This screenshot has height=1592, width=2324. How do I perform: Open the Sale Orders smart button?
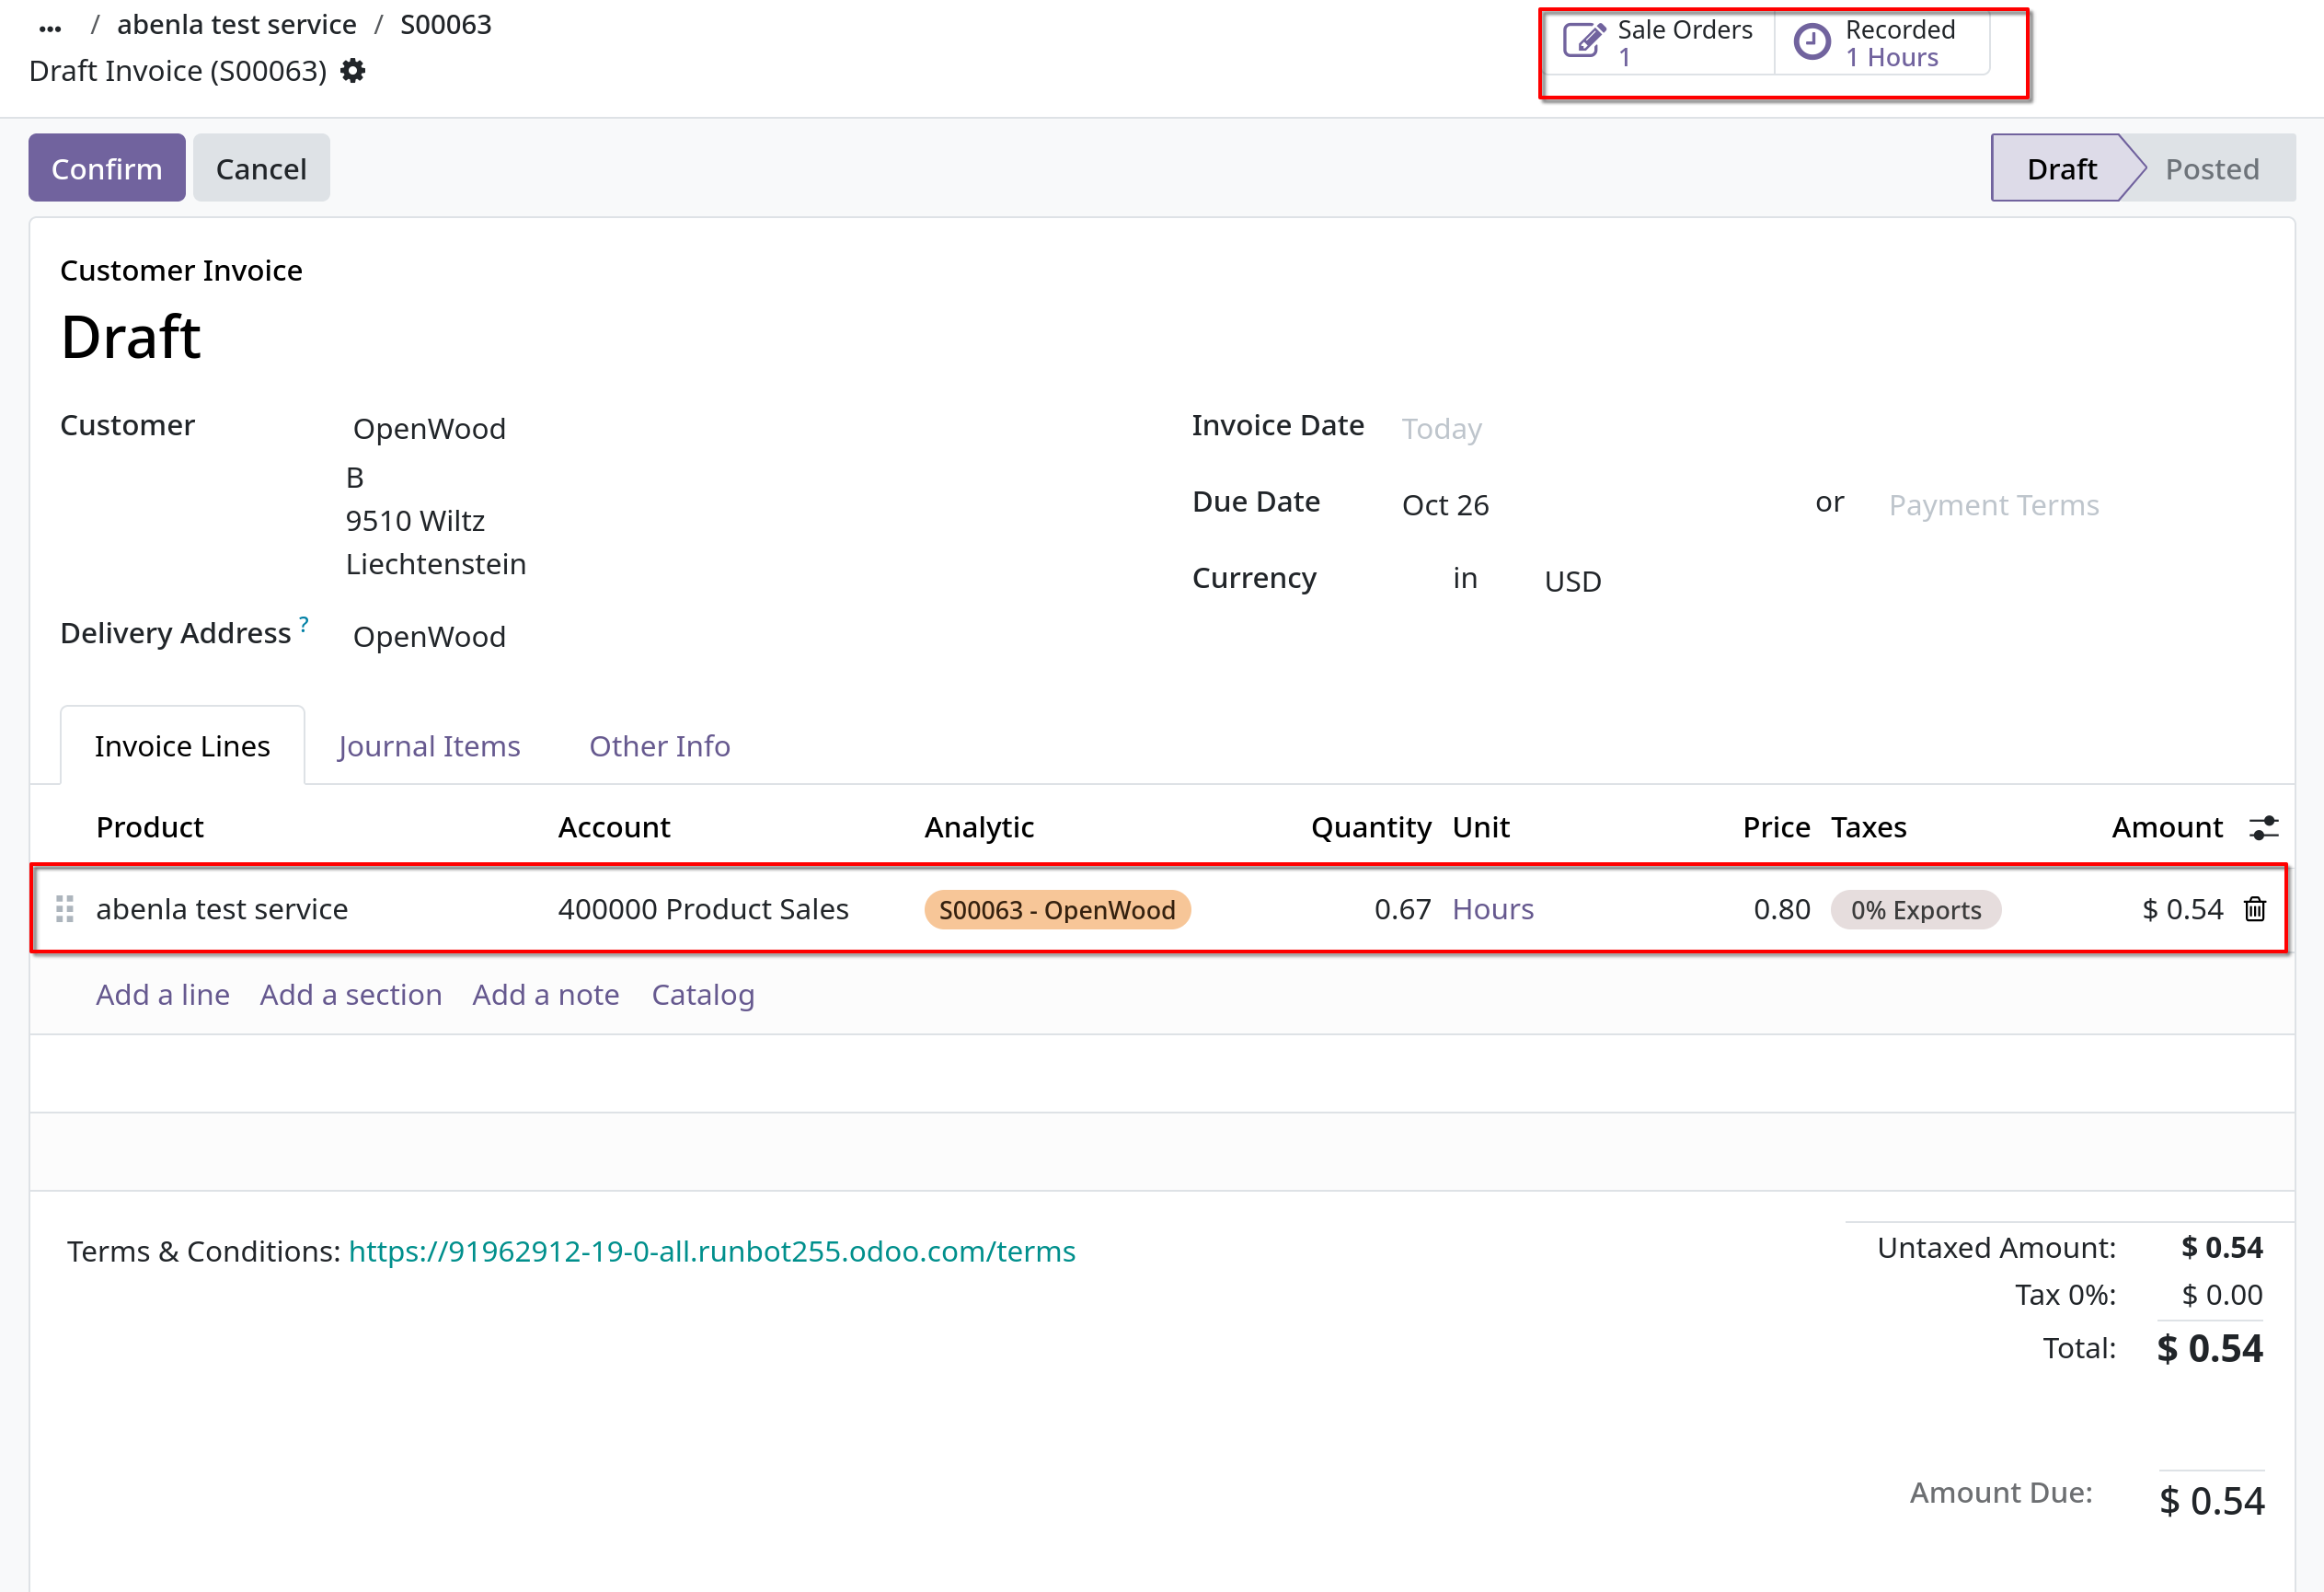[1660, 43]
